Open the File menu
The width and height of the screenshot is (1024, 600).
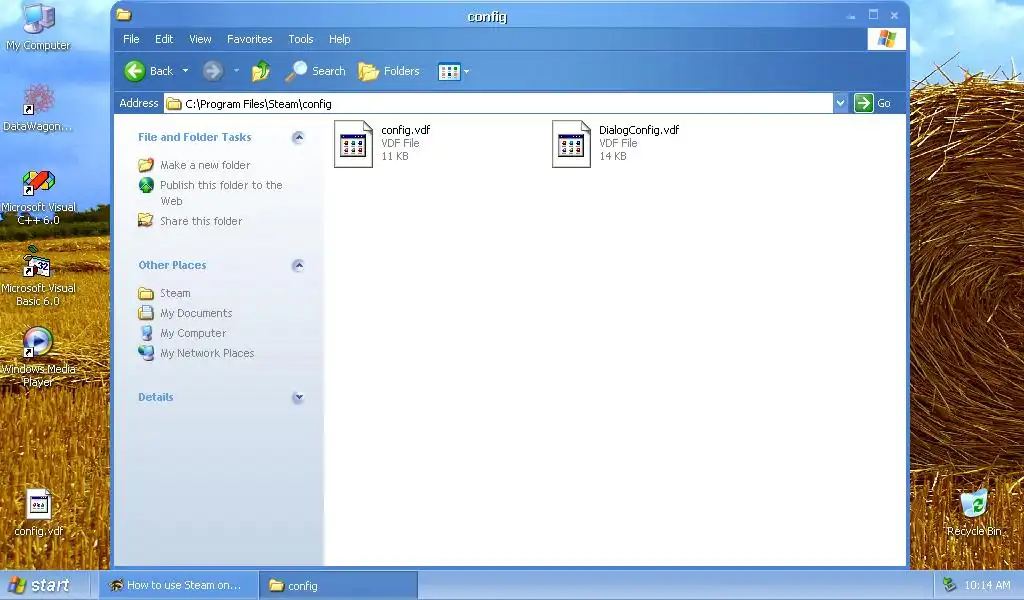(x=131, y=39)
